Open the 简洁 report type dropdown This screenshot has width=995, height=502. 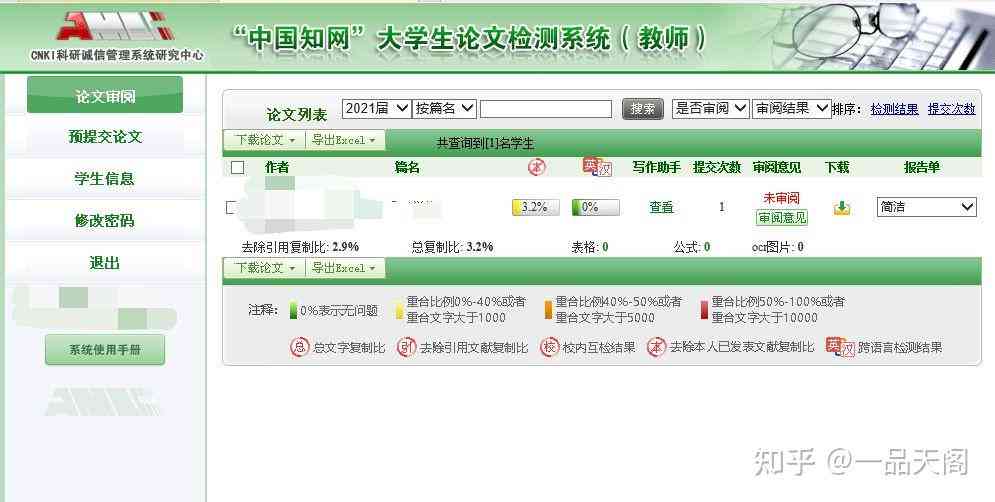point(926,207)
